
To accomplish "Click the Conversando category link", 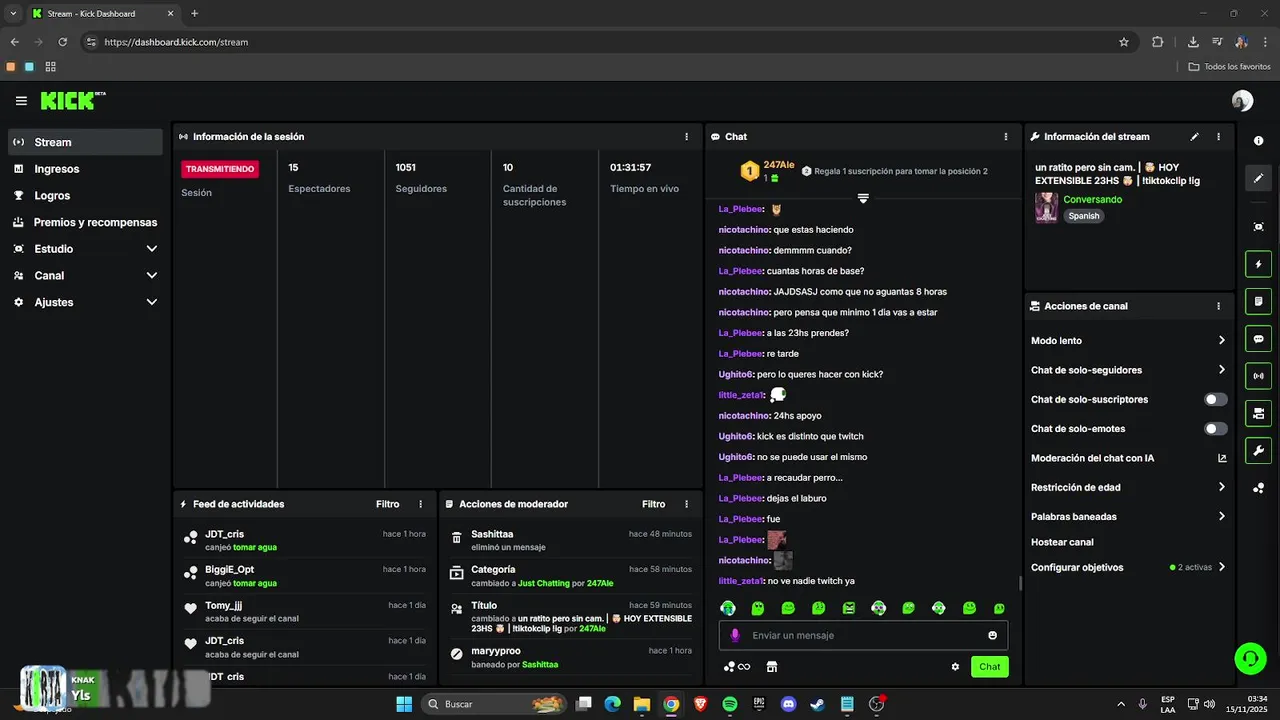I will [x=1092, y=200].
